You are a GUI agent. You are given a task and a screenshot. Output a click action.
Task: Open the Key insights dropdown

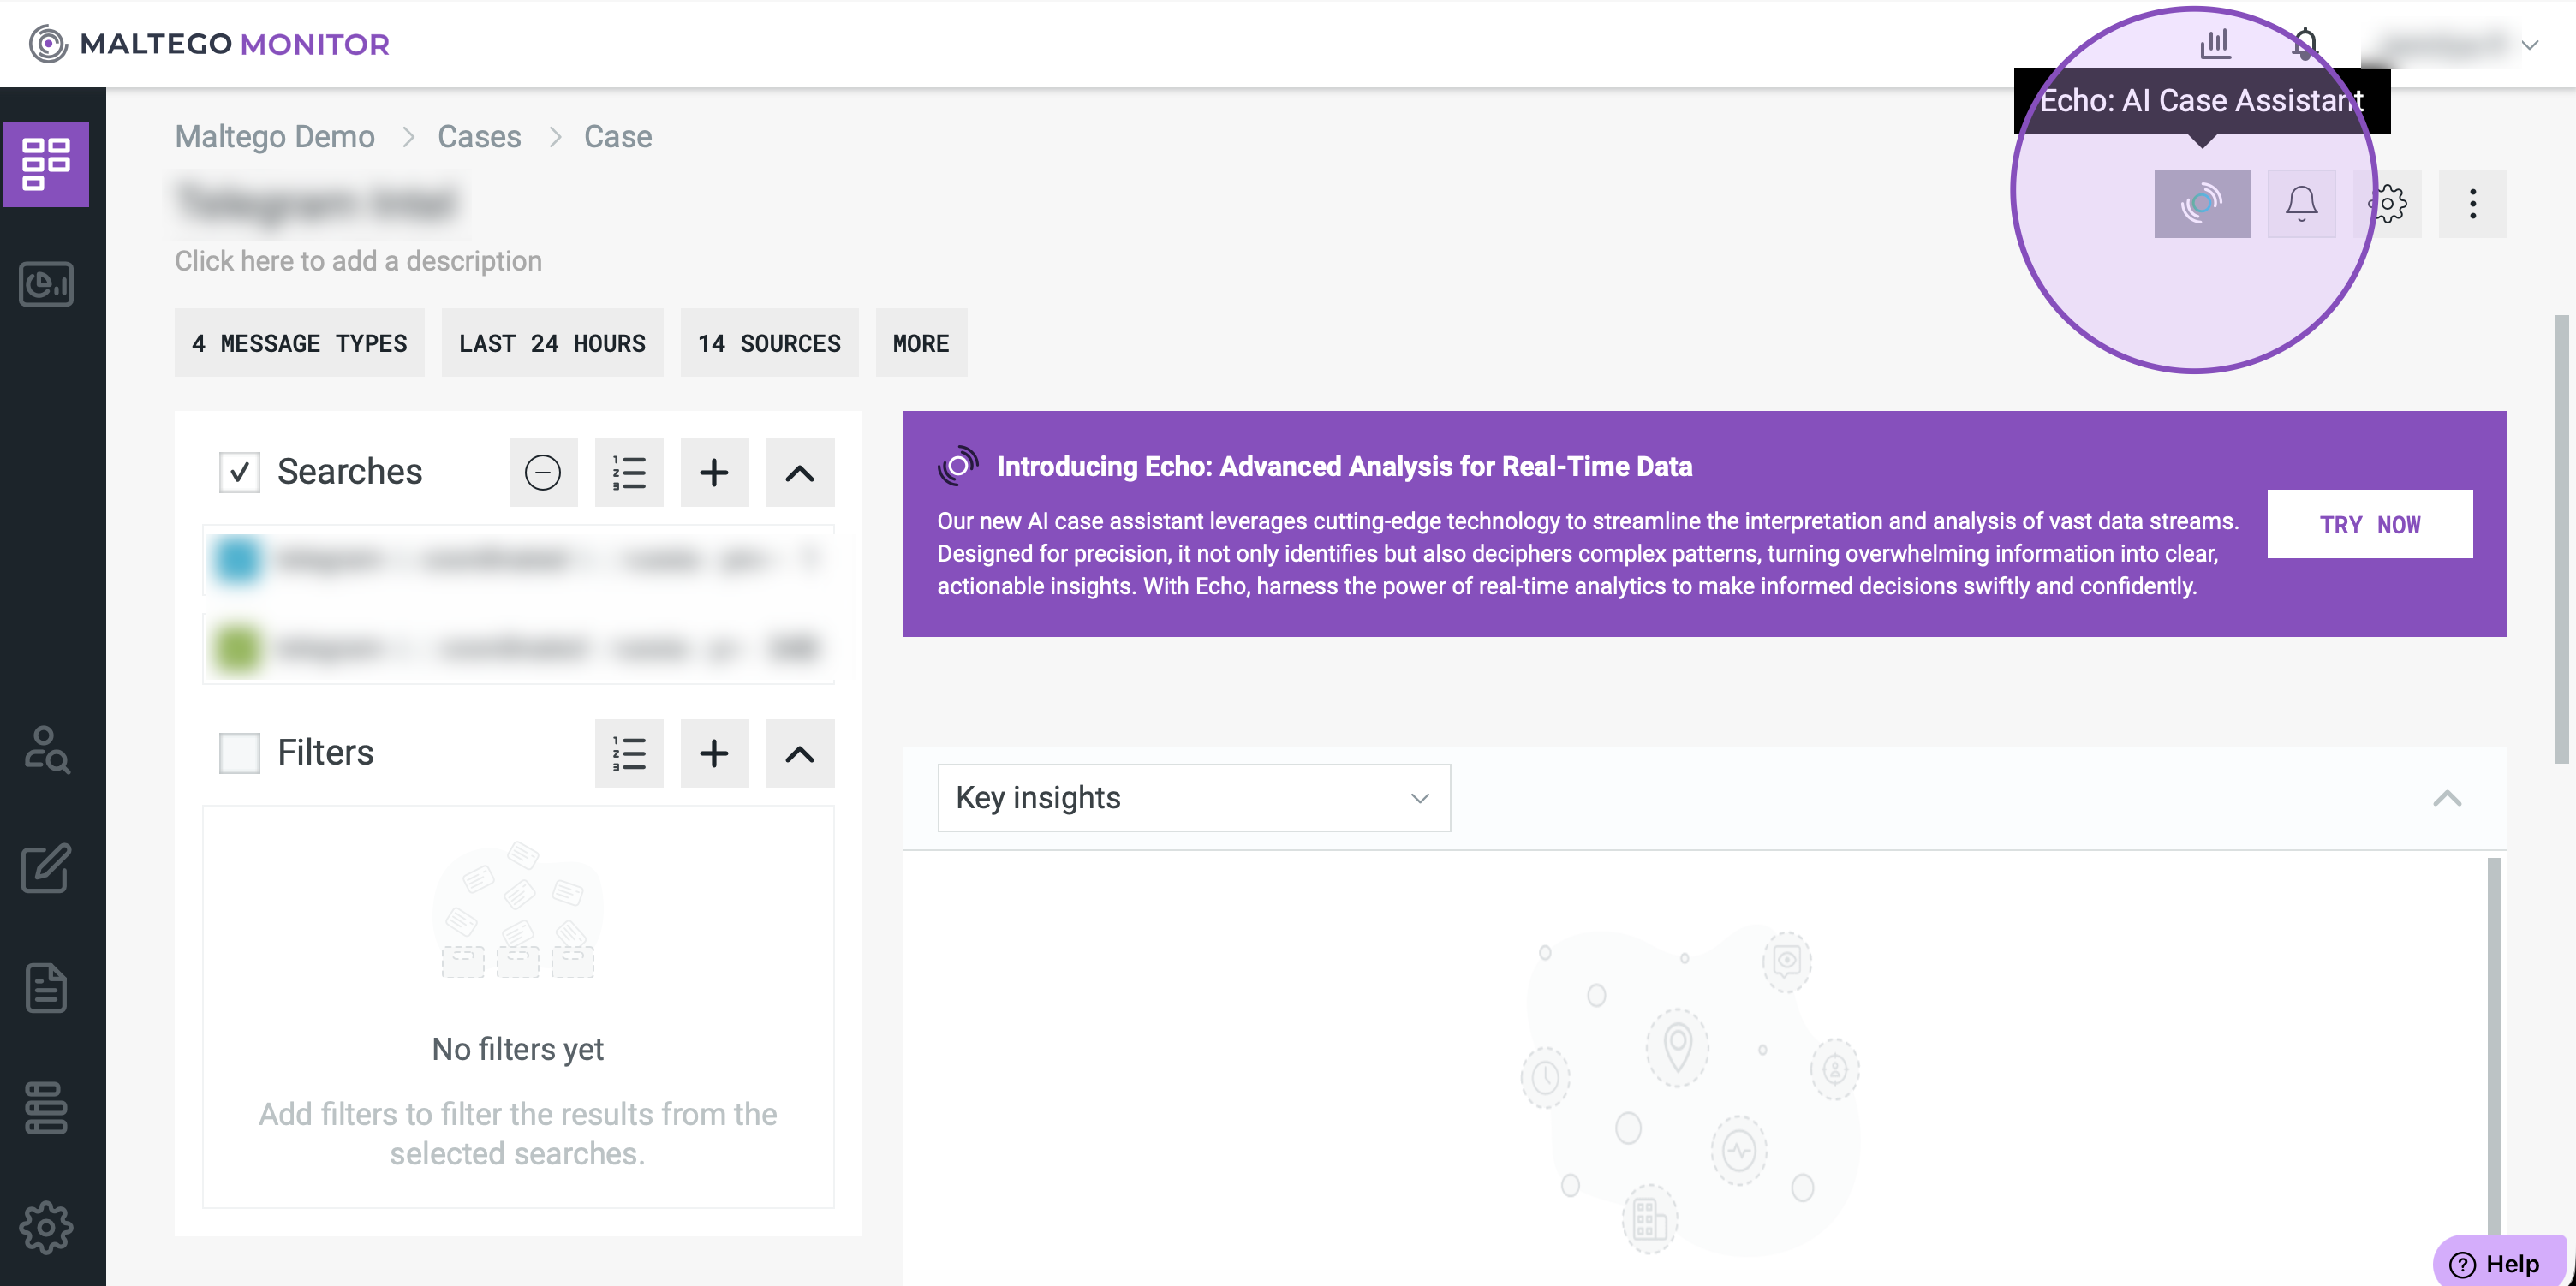(x=1193, y=798)
